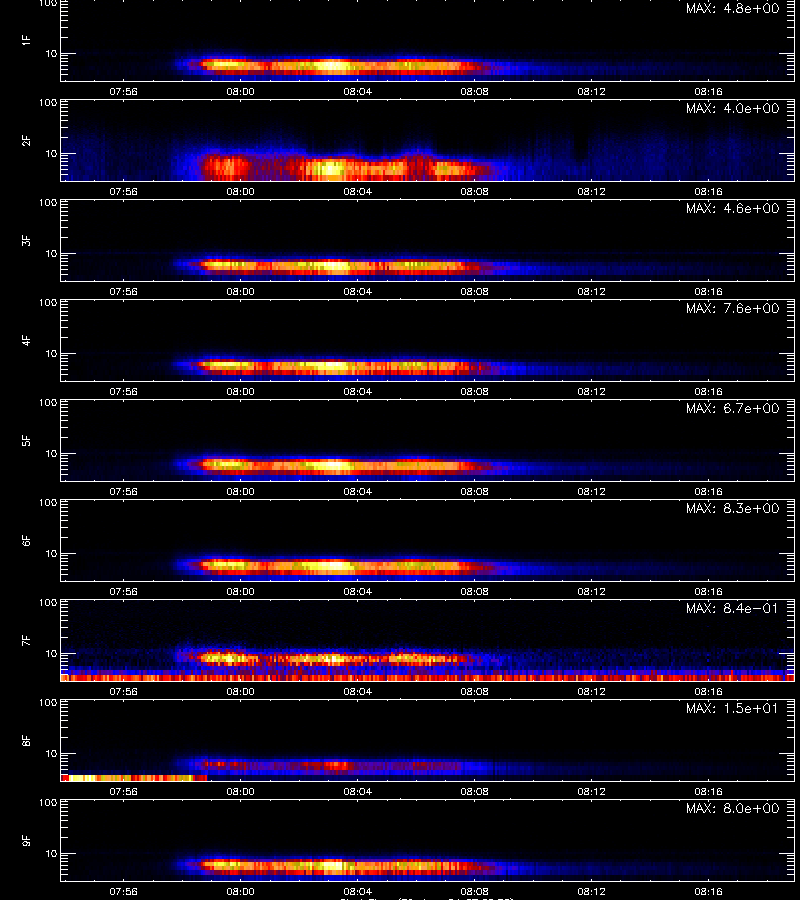Click 08:08 tick label below panel 2F

click(x=475, y=191)
